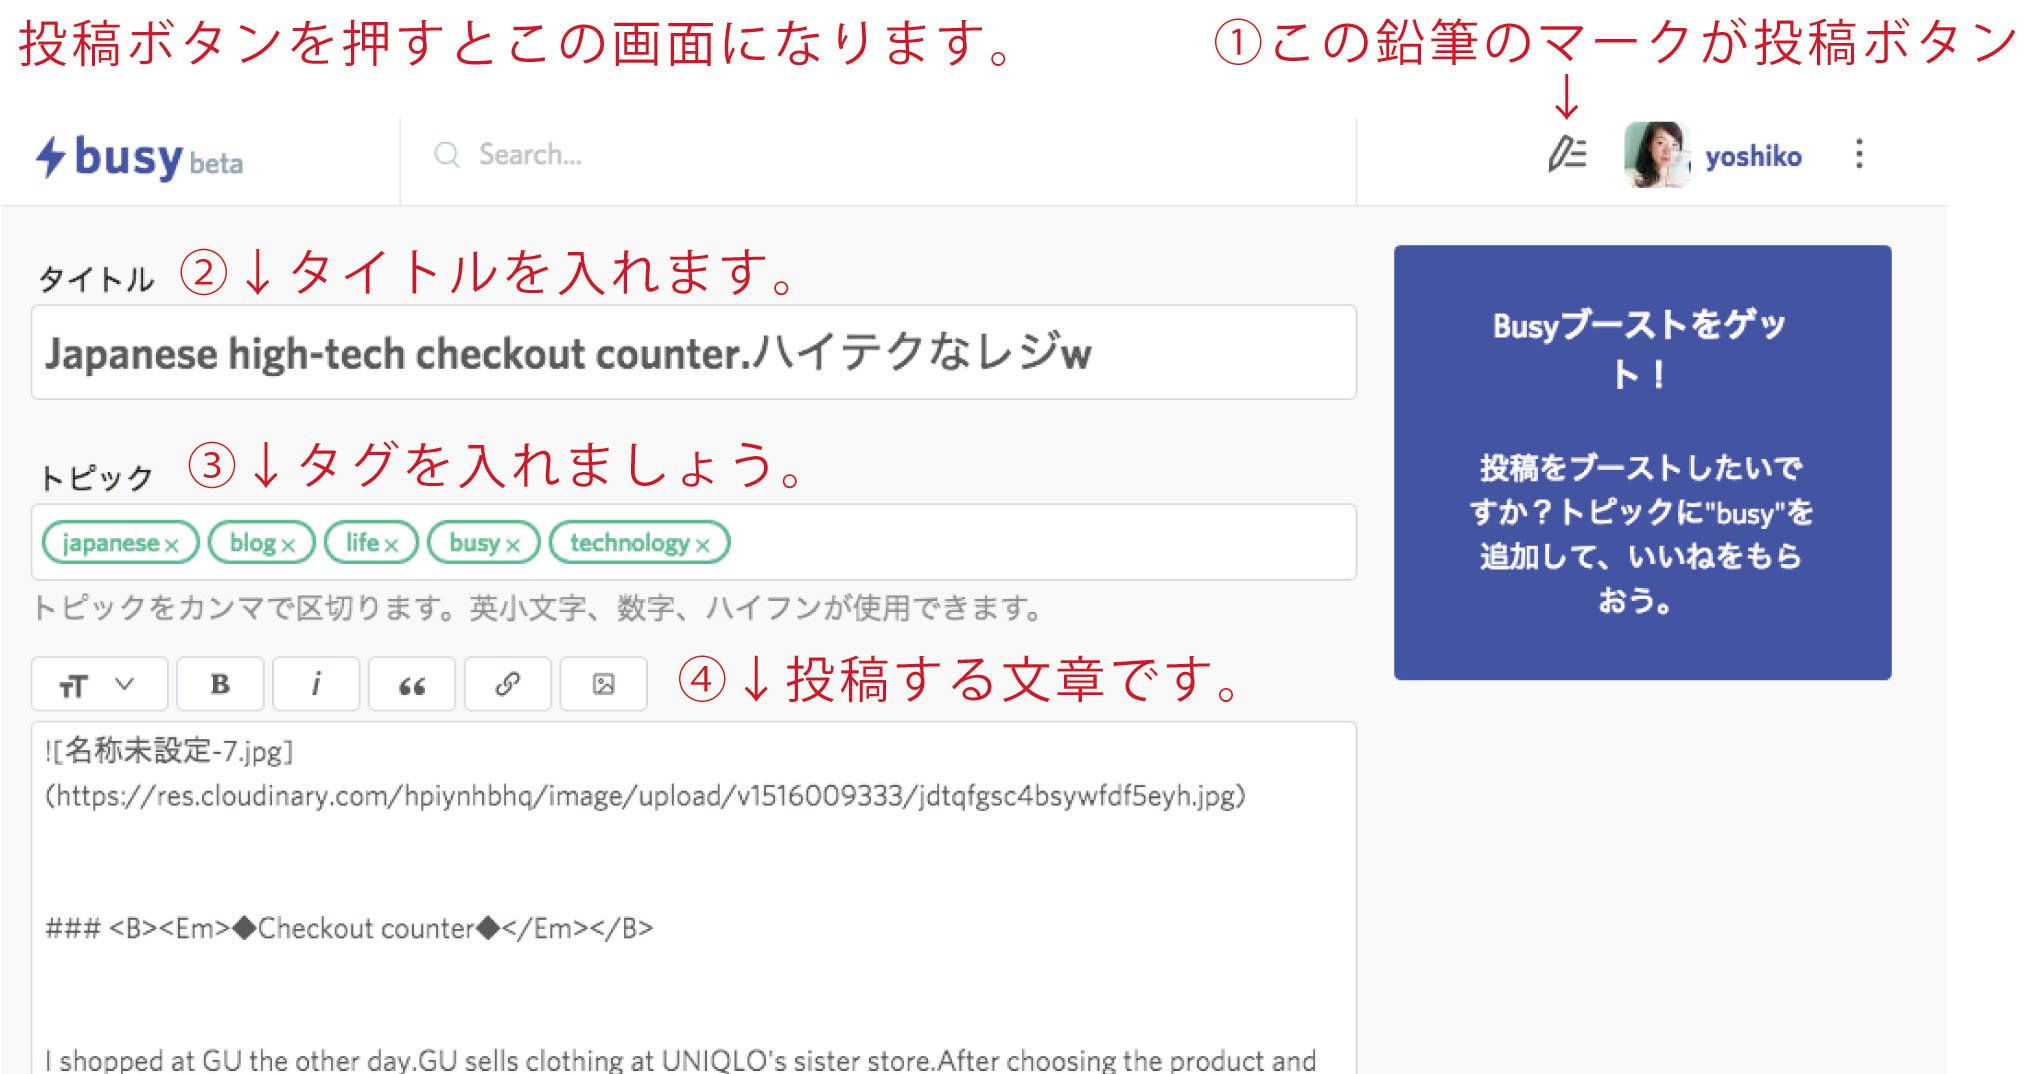Image resolution: width=2037 pixels, height=1074 pixels.
Task: Remove the japanese tag
Action: tap(172, 545)
